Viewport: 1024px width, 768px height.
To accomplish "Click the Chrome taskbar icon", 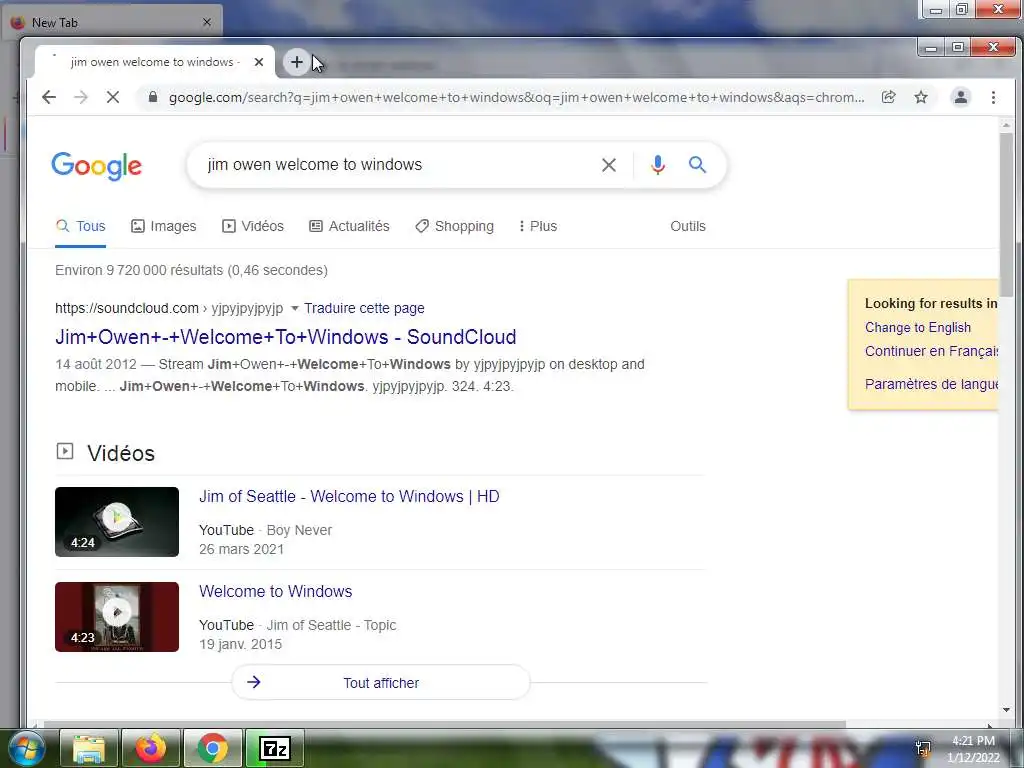I will pos(212,748).
